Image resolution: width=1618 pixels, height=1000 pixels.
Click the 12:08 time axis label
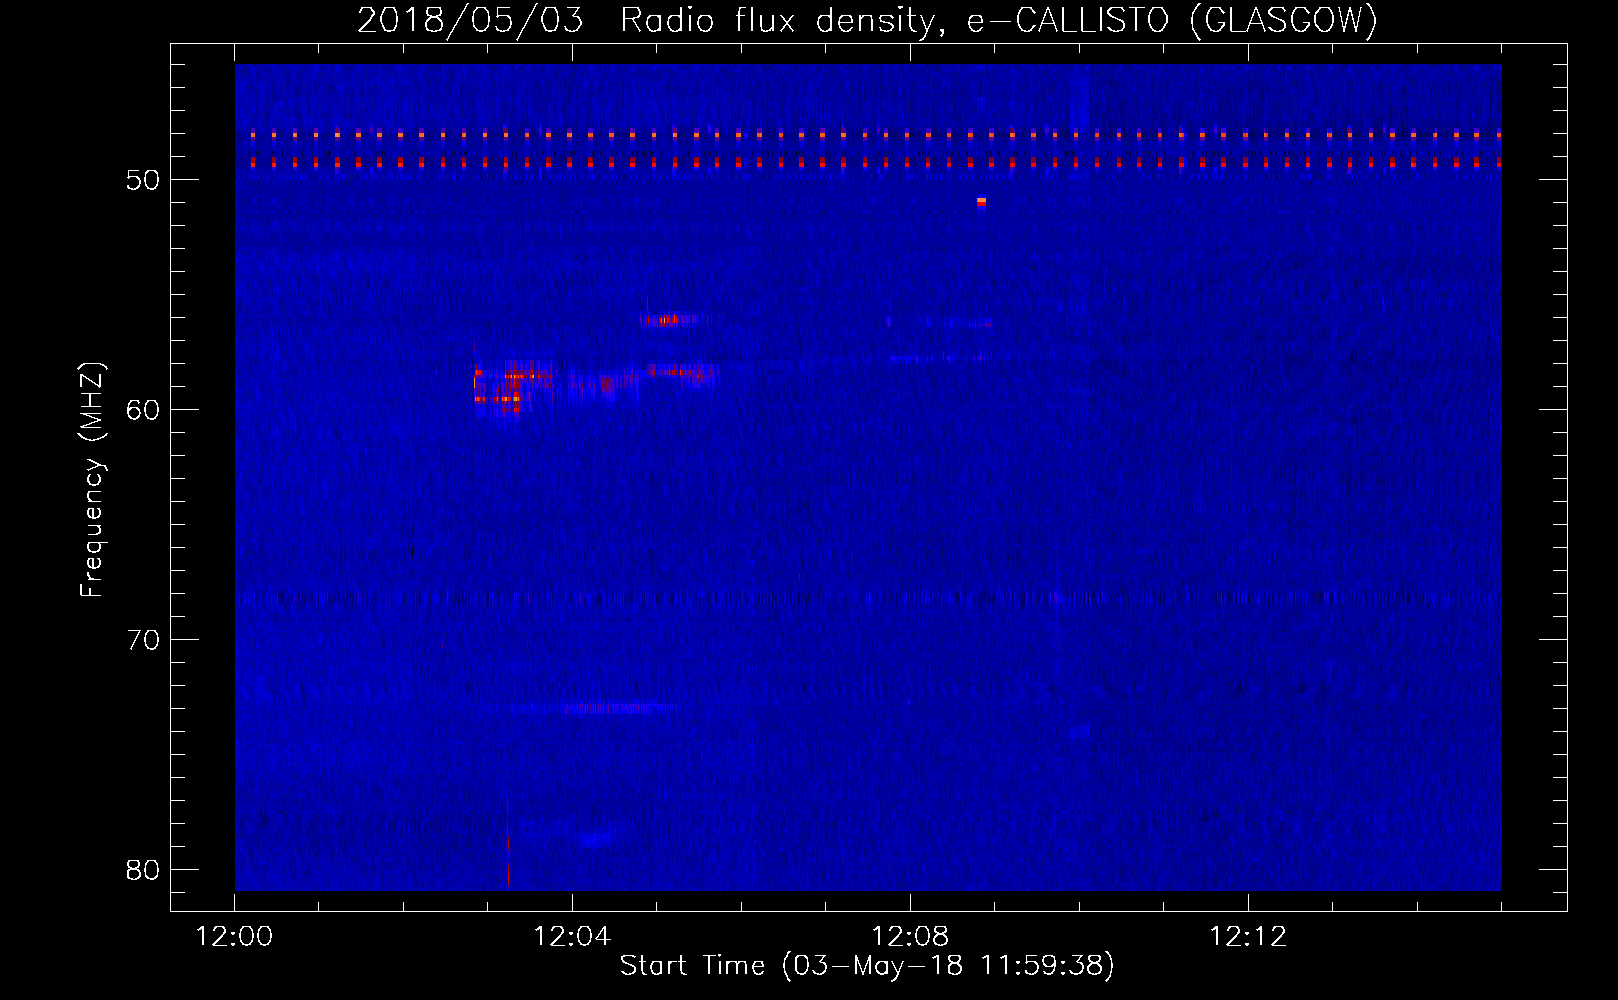coord(910,937)
